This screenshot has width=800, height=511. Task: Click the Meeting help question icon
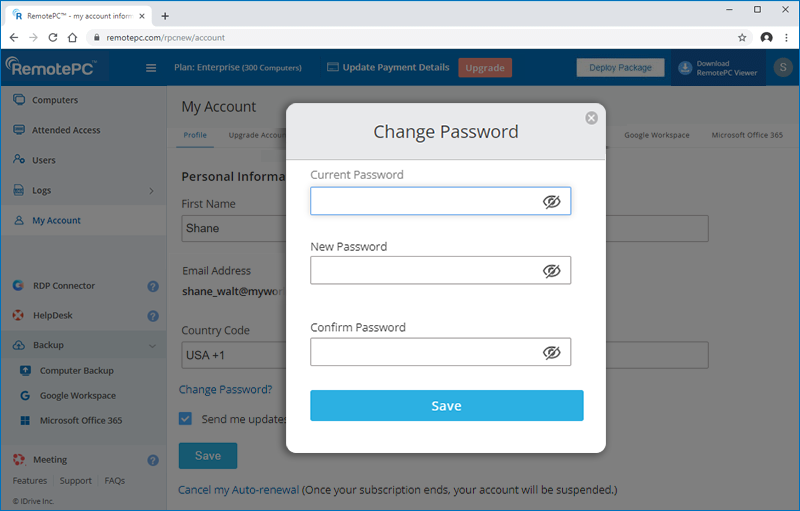pyautogui.click(x=153, y=461)
